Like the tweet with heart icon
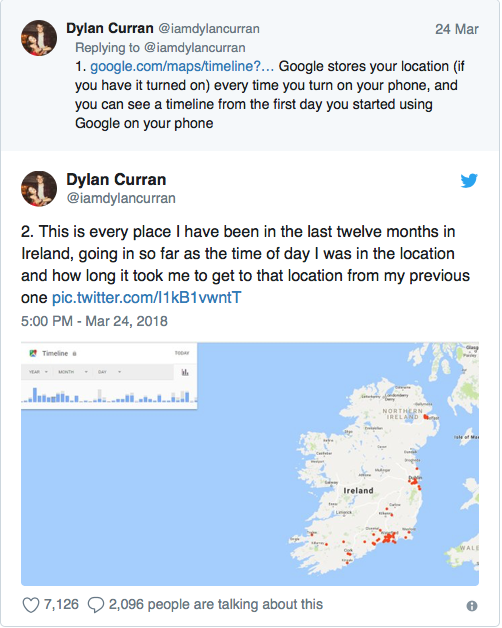The width and height of the screenshot is (502, 628). coord(30,605)
